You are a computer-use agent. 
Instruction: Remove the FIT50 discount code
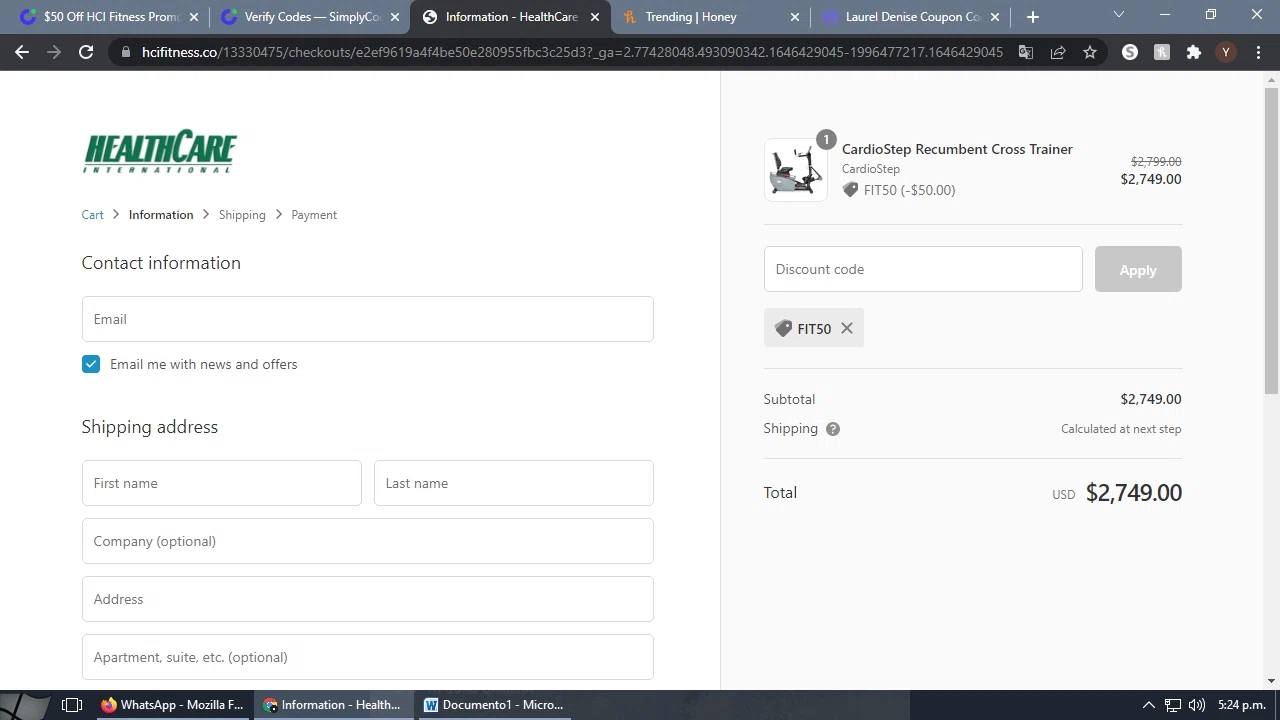(x=847, y=328)
